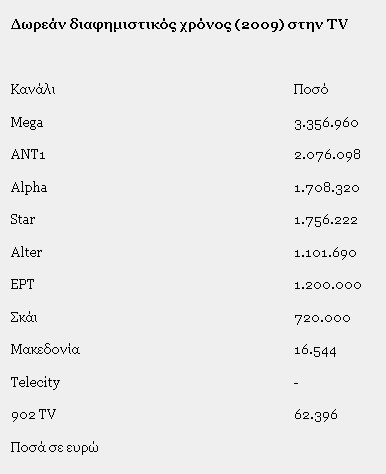Viewport: 386px width, 474px height.
Task: Select the Ποσό column header
Action: [311, 89]
